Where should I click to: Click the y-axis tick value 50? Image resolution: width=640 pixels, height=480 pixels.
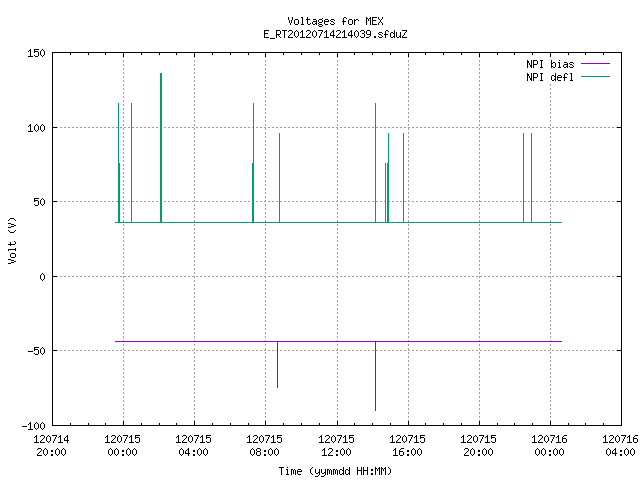tap(39, 202)
